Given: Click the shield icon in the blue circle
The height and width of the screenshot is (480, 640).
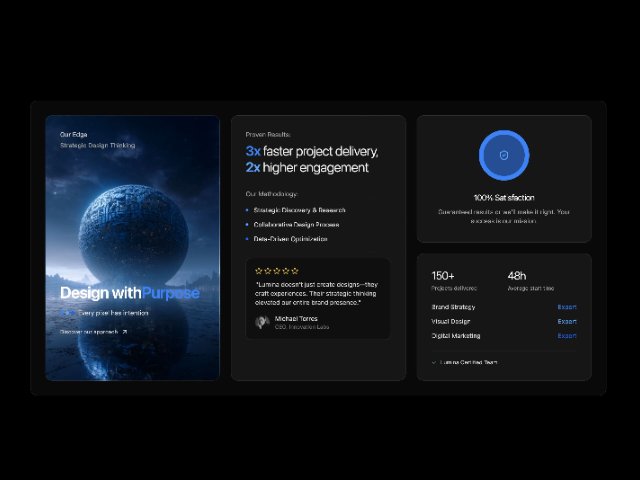Looking at the screenshot, I should click(x=504, y=156).
